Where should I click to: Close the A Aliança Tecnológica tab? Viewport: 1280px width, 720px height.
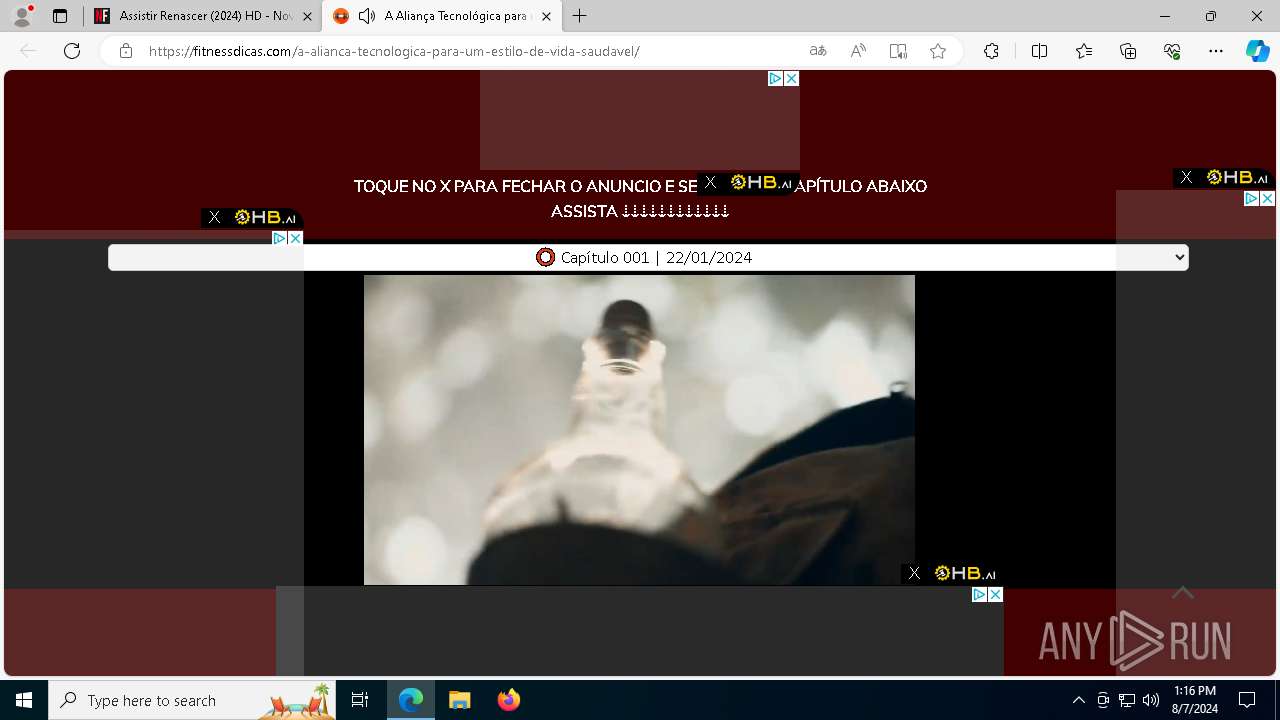[546, 16]
